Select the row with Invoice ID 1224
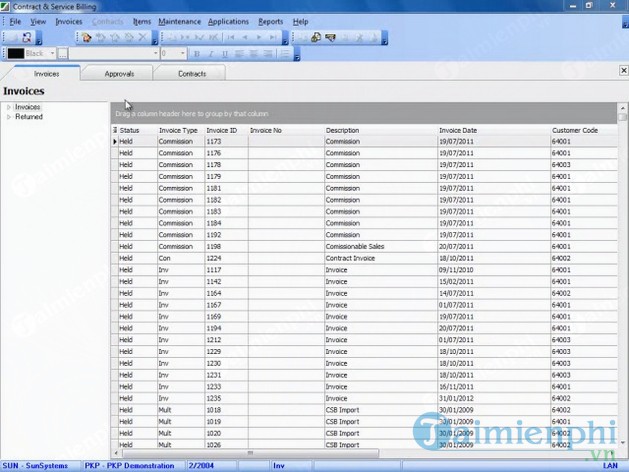629x472 pixels. click(364, 258)
